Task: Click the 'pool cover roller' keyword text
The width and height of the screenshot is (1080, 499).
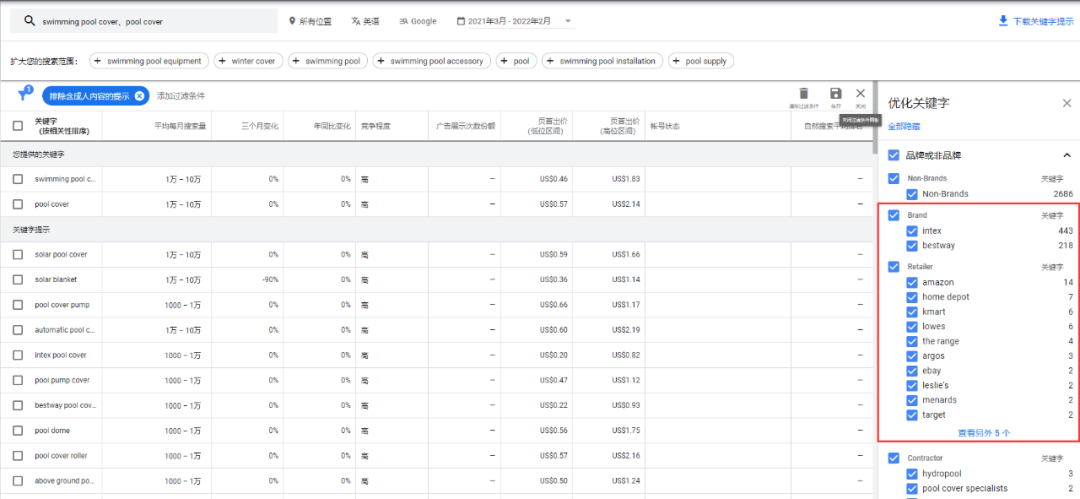Action: (61, 456)
